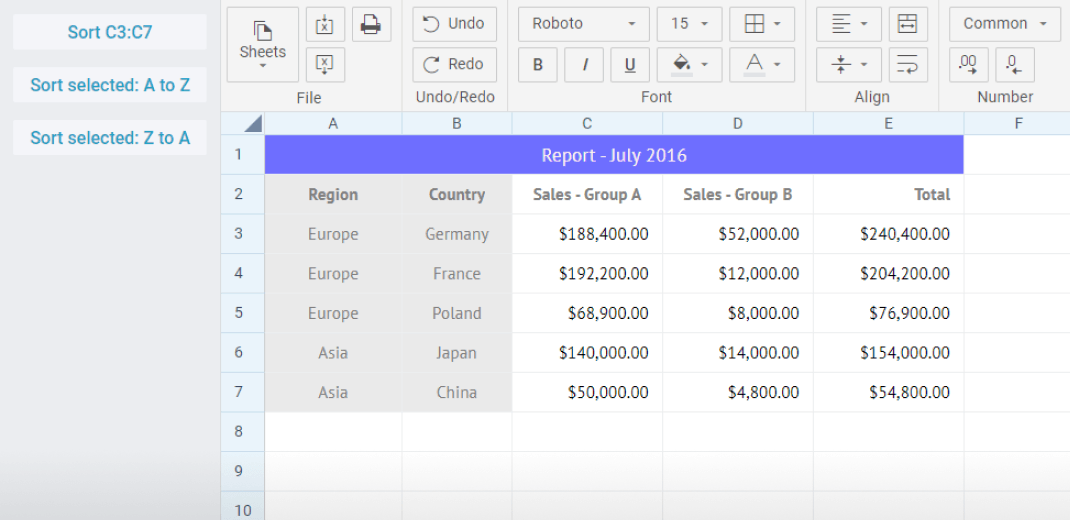Click the France cell
Screen dimensions: 1070x520
[457, 274]
